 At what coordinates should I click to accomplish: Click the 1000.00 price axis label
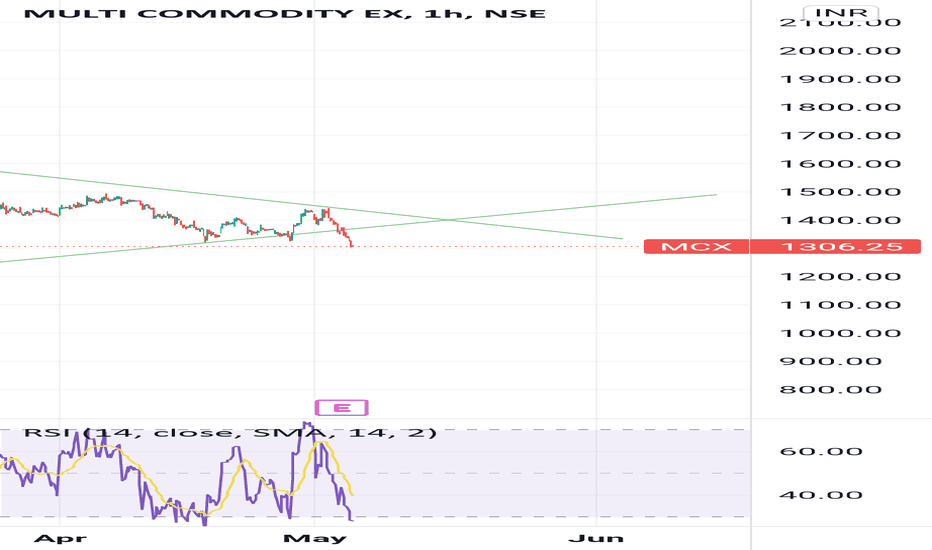coord(840,334)
